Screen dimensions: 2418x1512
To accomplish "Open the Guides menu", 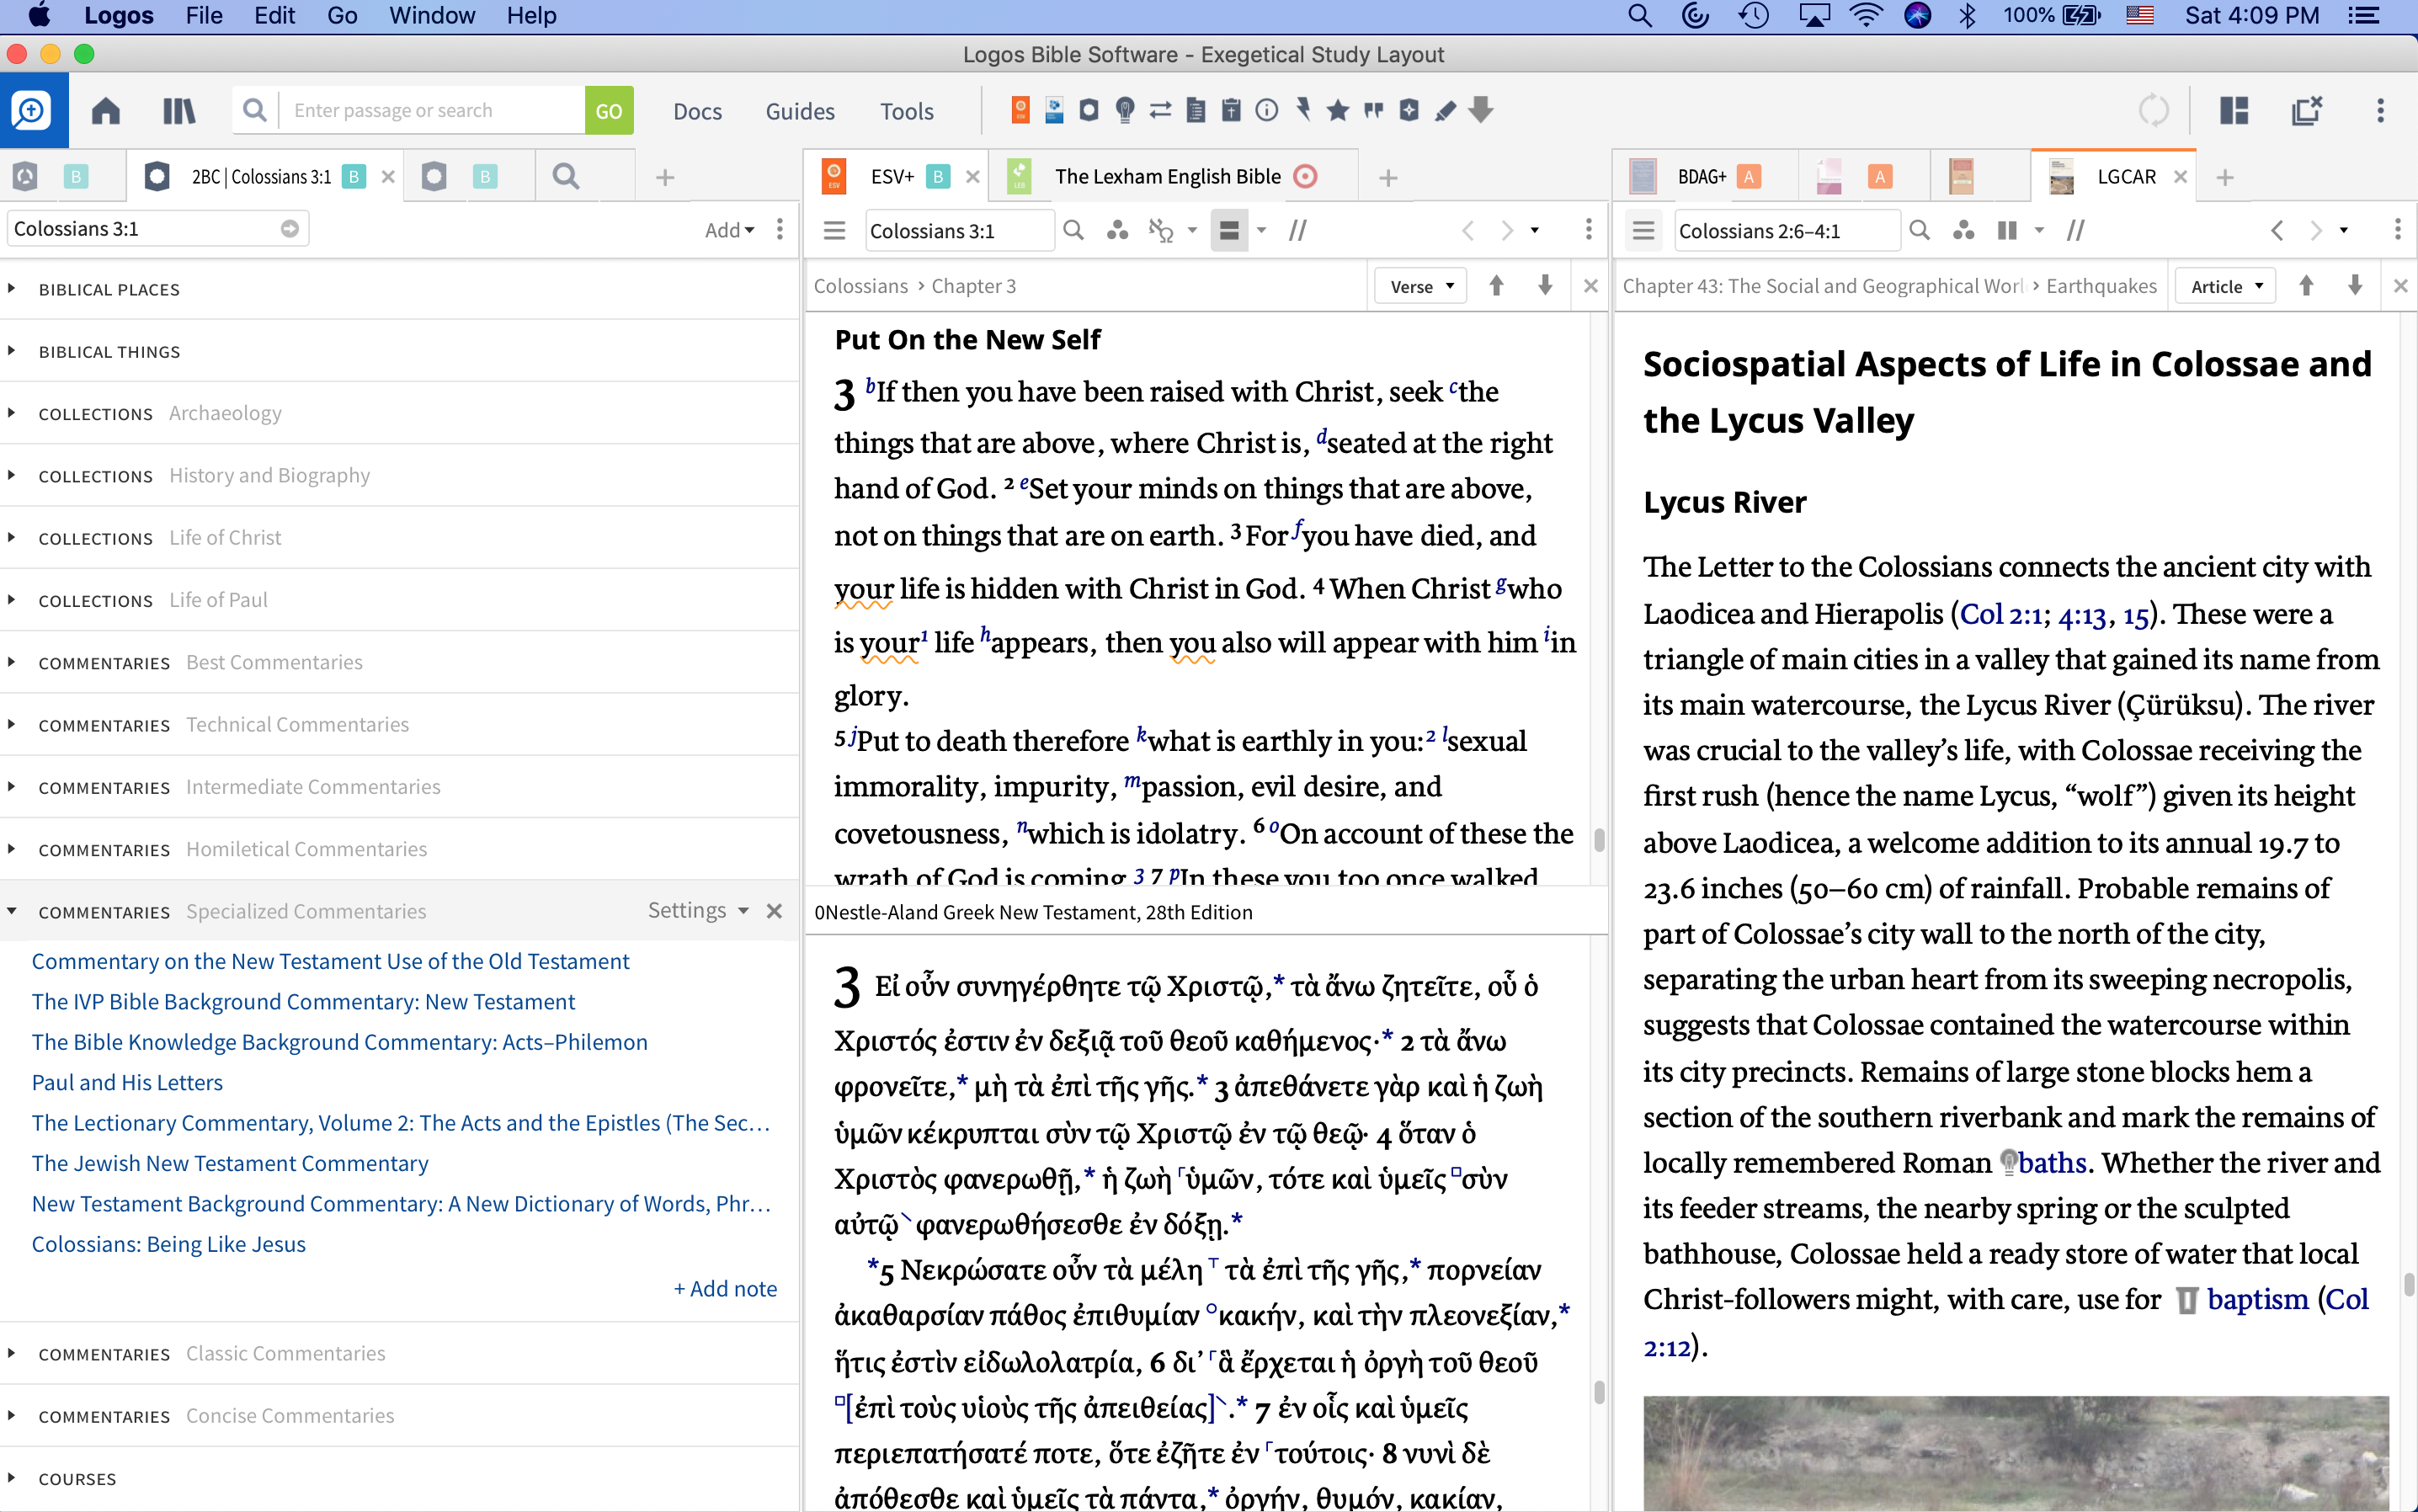I will click(x=799, y=111).
